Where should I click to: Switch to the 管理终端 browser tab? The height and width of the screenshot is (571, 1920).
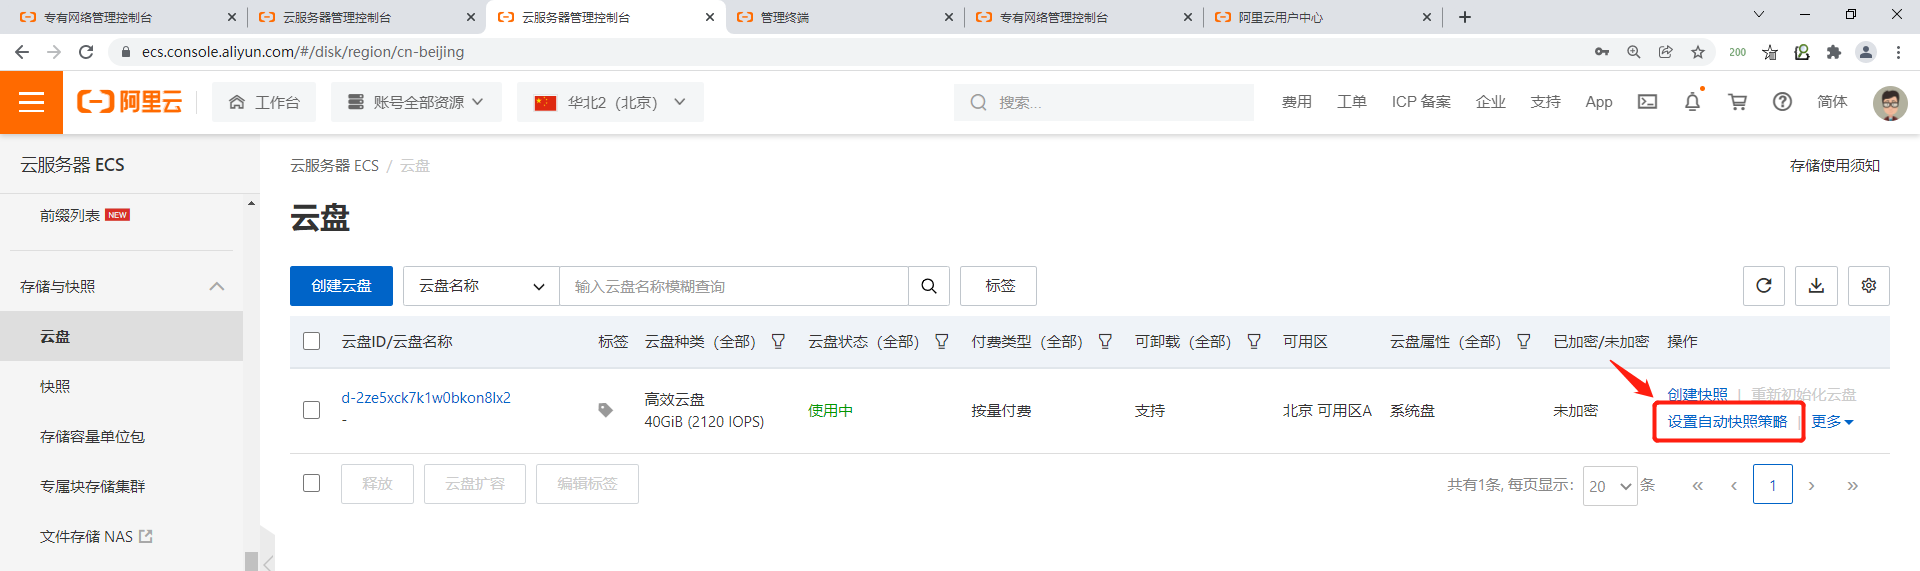coord(844,17)
